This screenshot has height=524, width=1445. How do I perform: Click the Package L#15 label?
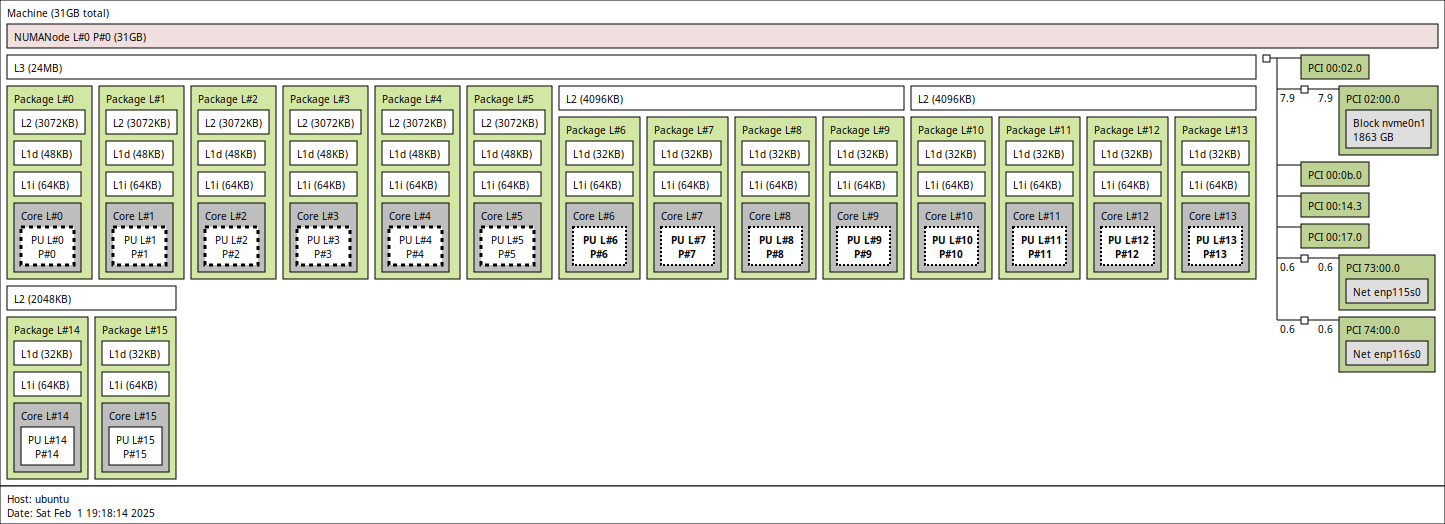tap(136, 330)
